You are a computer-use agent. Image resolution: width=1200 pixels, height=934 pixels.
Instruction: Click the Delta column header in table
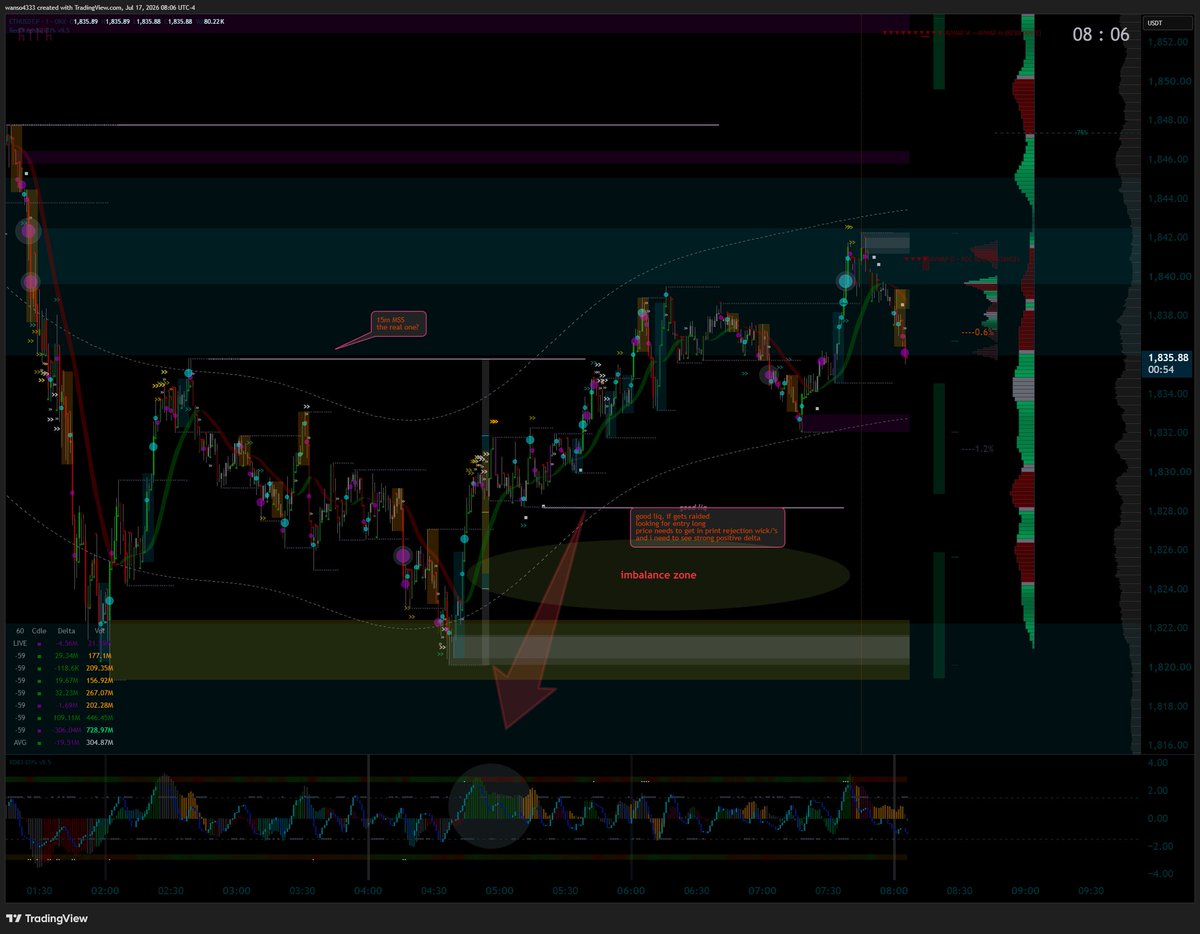coord(67,632)
